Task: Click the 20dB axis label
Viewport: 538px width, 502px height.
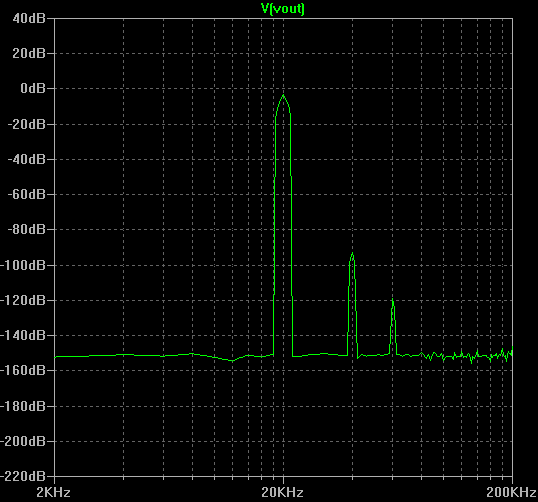Action: 29,54
